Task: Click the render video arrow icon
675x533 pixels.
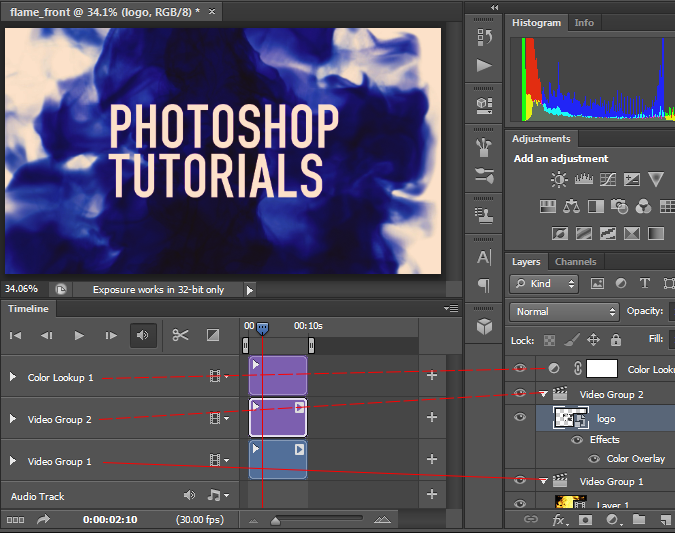Action: [44, 519]
